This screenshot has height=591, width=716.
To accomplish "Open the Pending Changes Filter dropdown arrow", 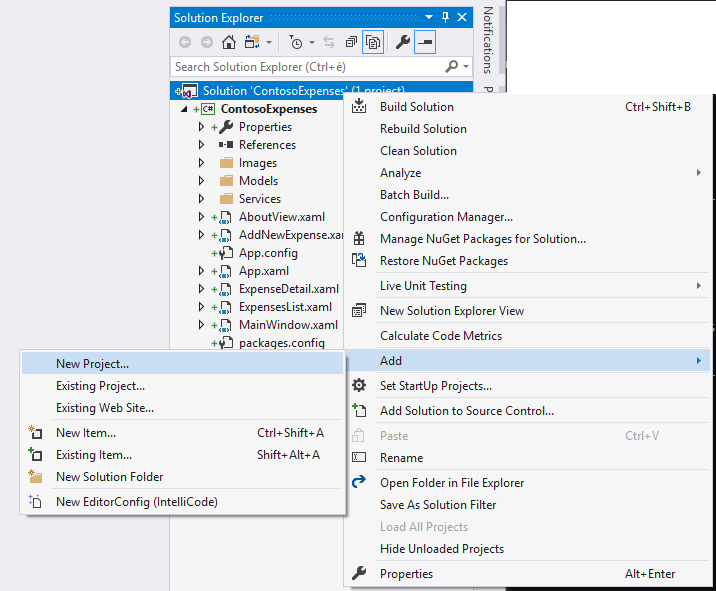I will (x=312, y=42).
